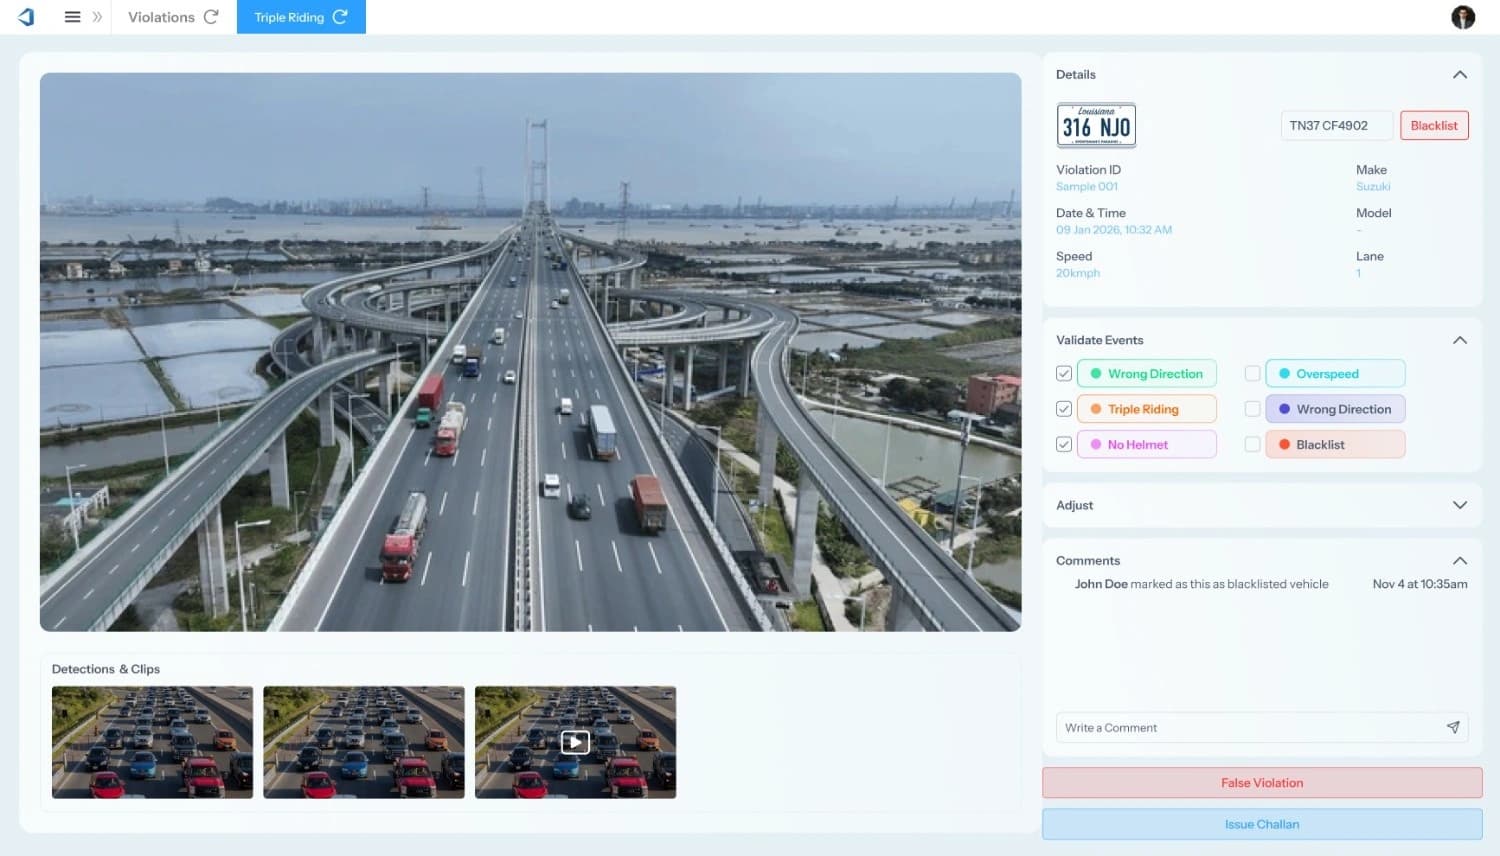Expand the Adjust section

(1460, 505)
